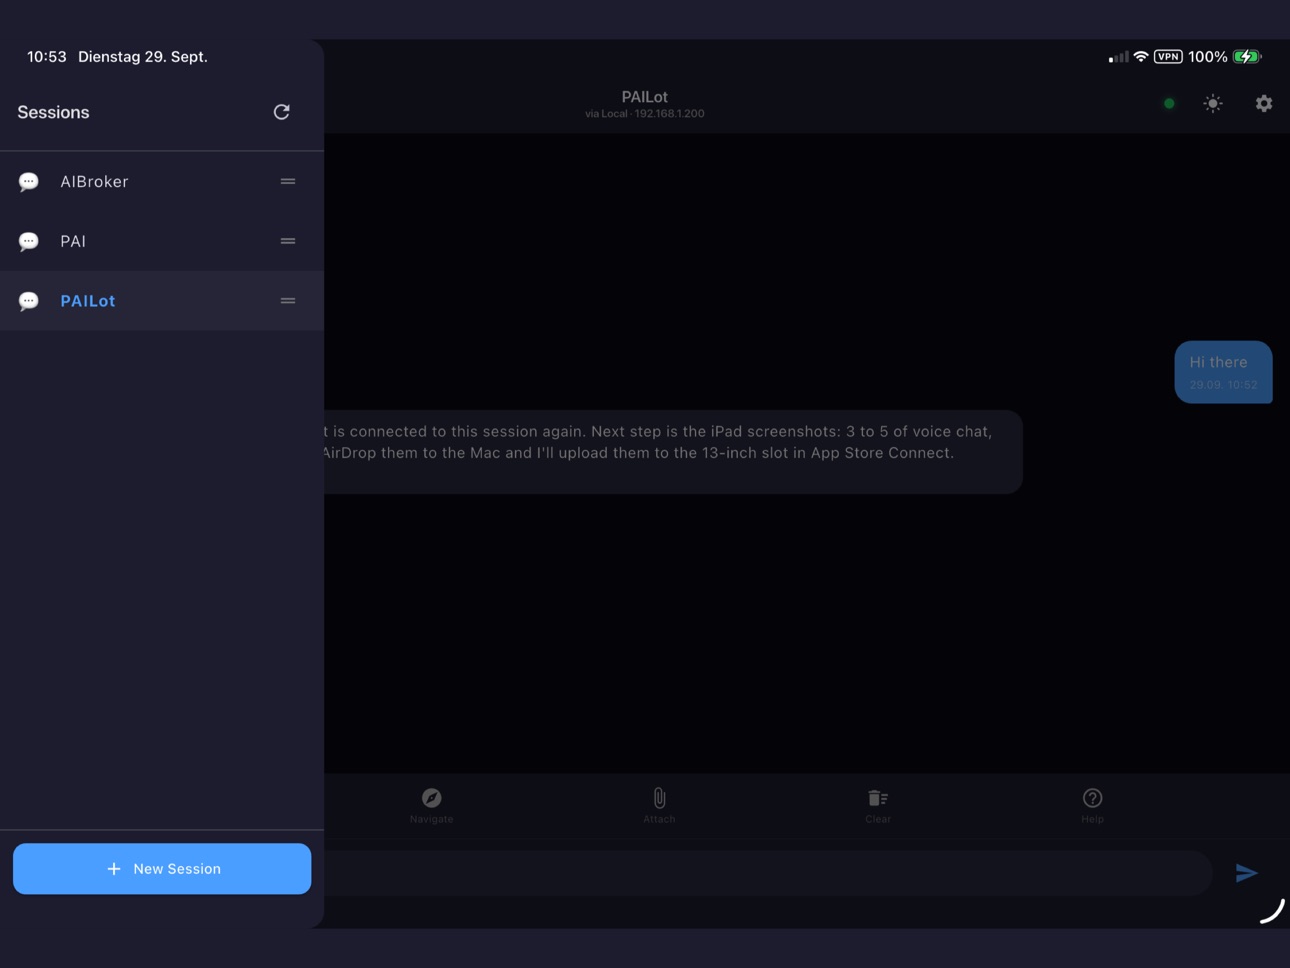
Task: Create a New Session
Action: click(162, 868)
